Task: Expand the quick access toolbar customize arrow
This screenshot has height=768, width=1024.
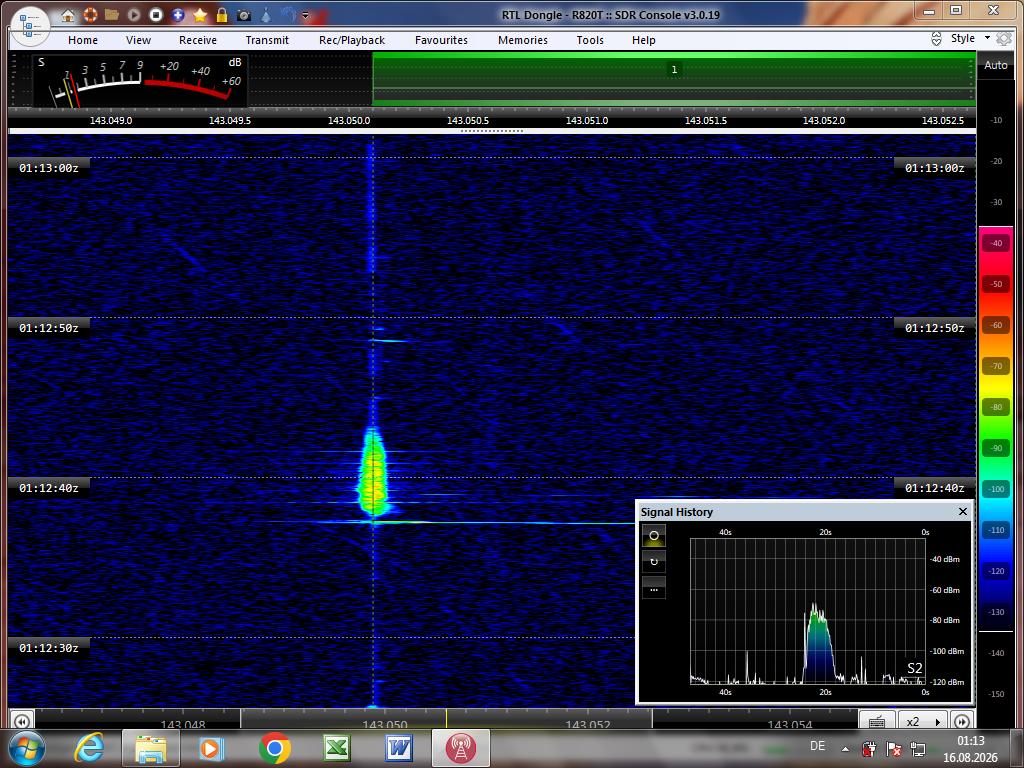Action: click(x=305, y=15)
